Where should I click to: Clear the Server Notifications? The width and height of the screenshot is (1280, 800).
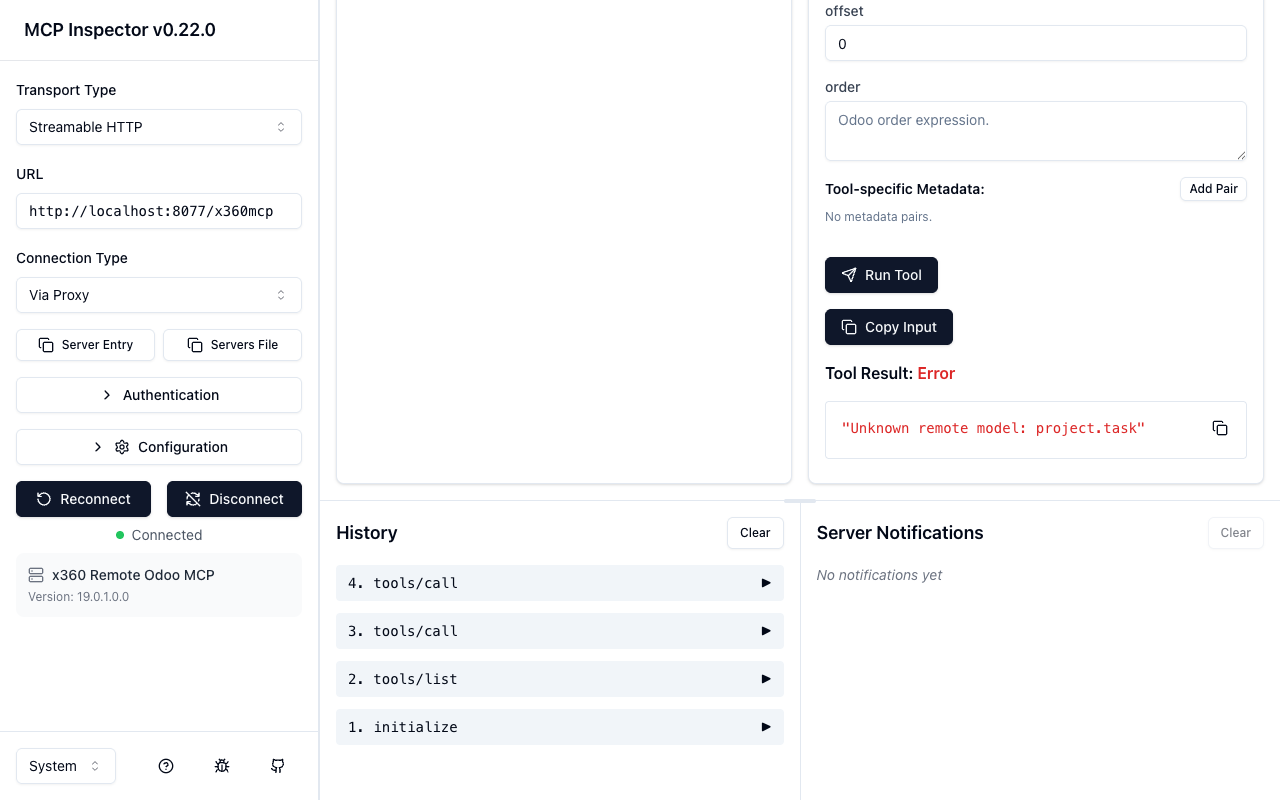(1235, 533)
